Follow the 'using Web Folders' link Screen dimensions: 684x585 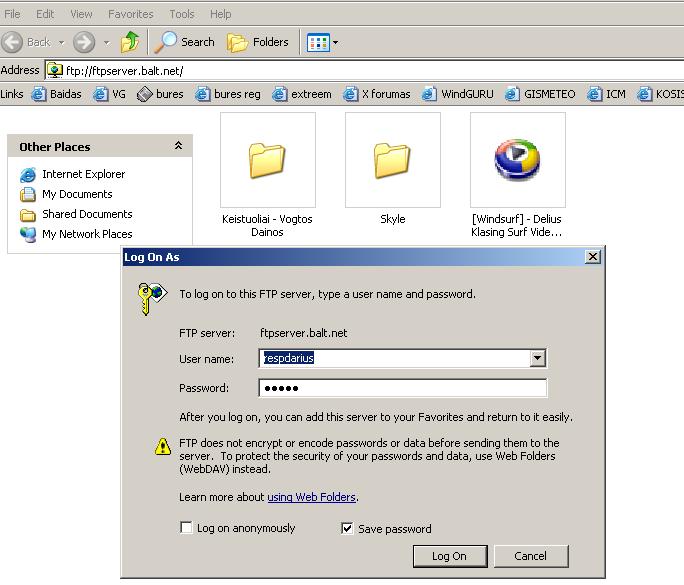click(x=311, y=497)
